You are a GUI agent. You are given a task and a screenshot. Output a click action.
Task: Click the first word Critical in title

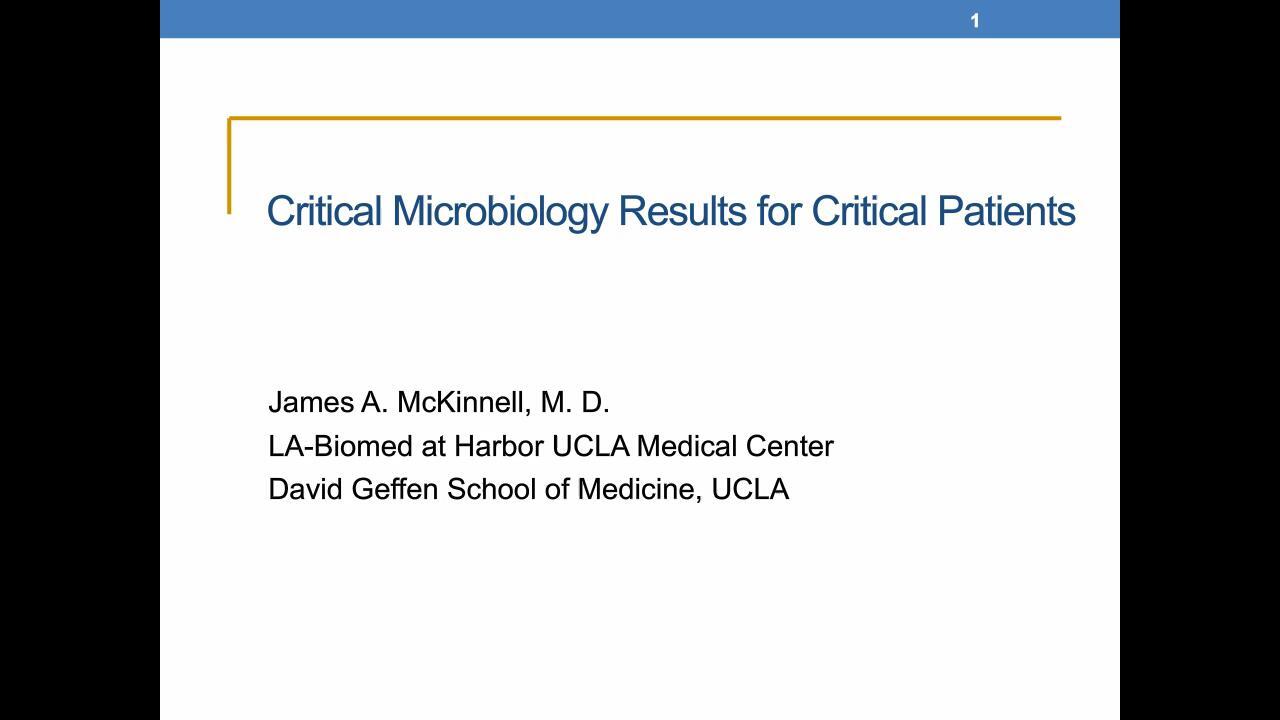tap(325, 211)
